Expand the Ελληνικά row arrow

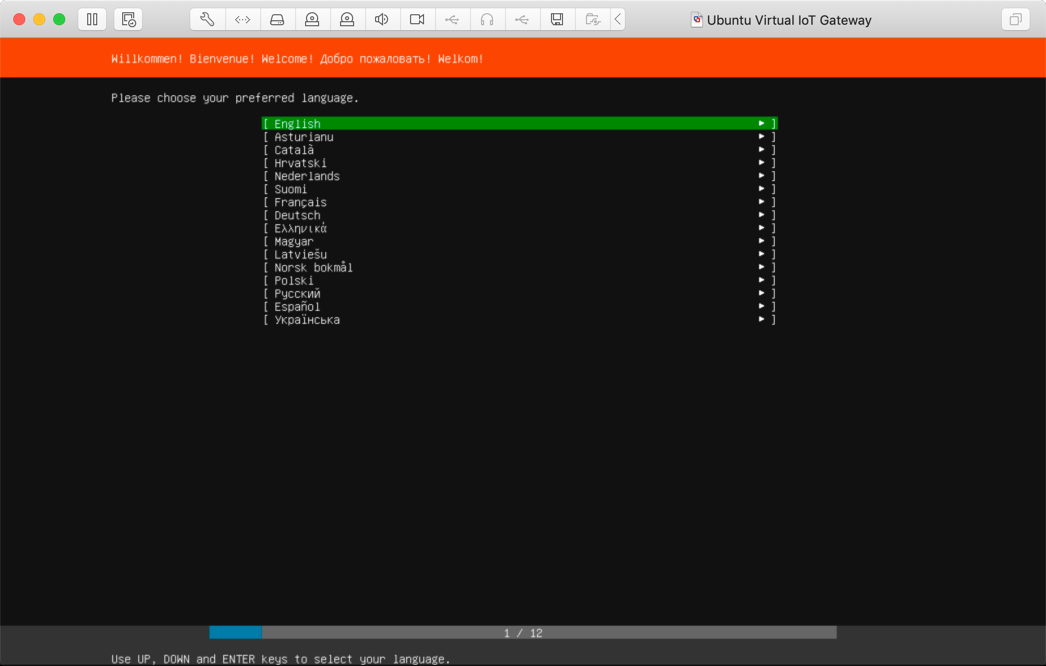click(x=761, y=228)
